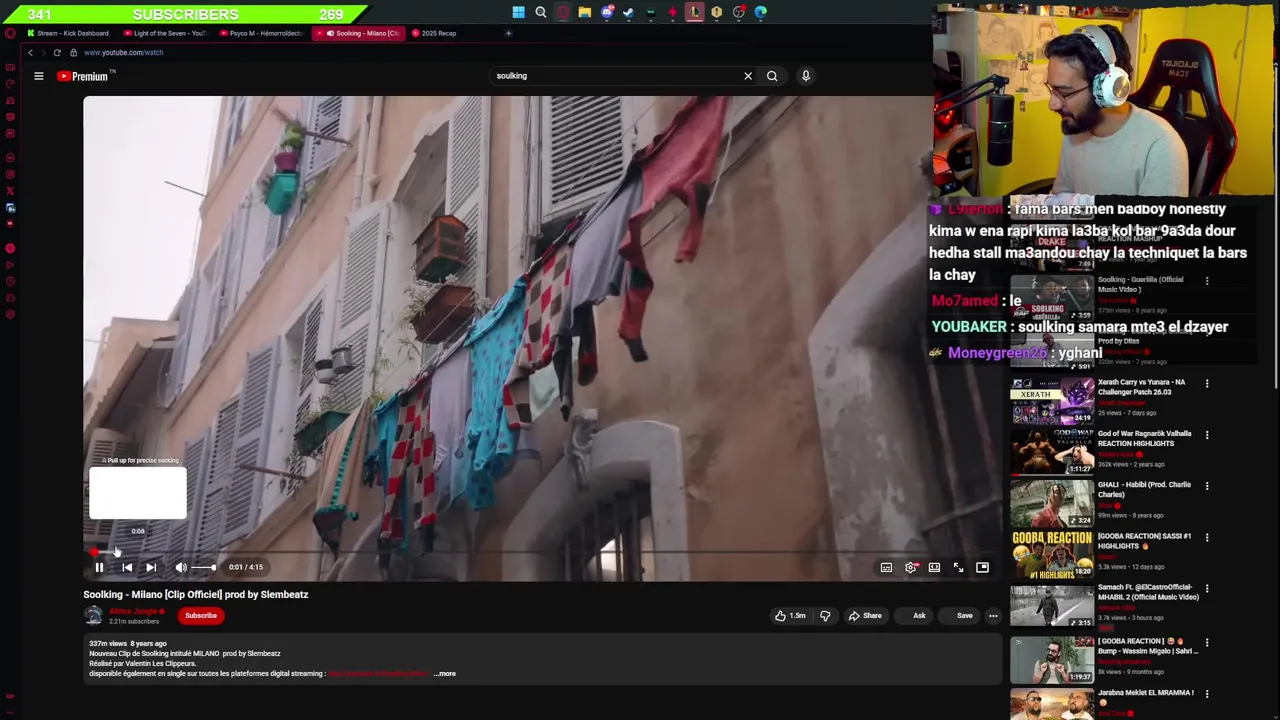Open the streaming link in the description

pyautogui.click(x=378, y=674)
